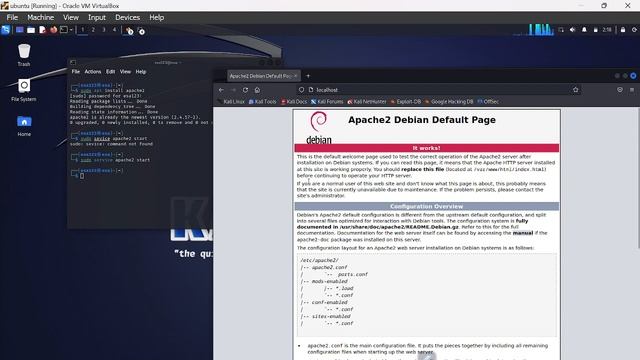Check the battery power tray icon
640x360 pixels.
click(x=596, y=30)
